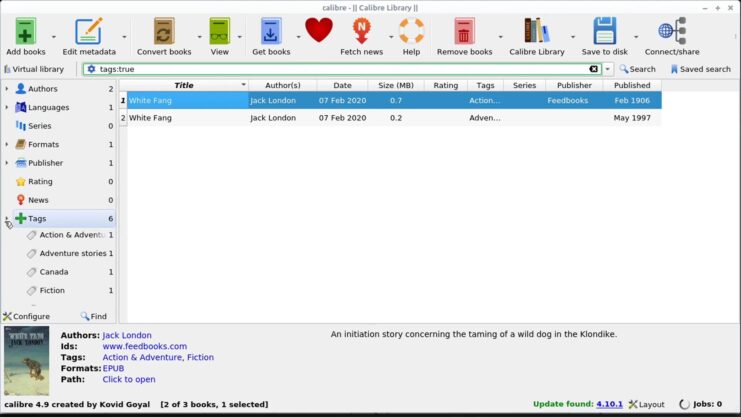The image size is (741, 417).
Task: Sort by the Size (MB) column header
Action: [x=396, y=85]
